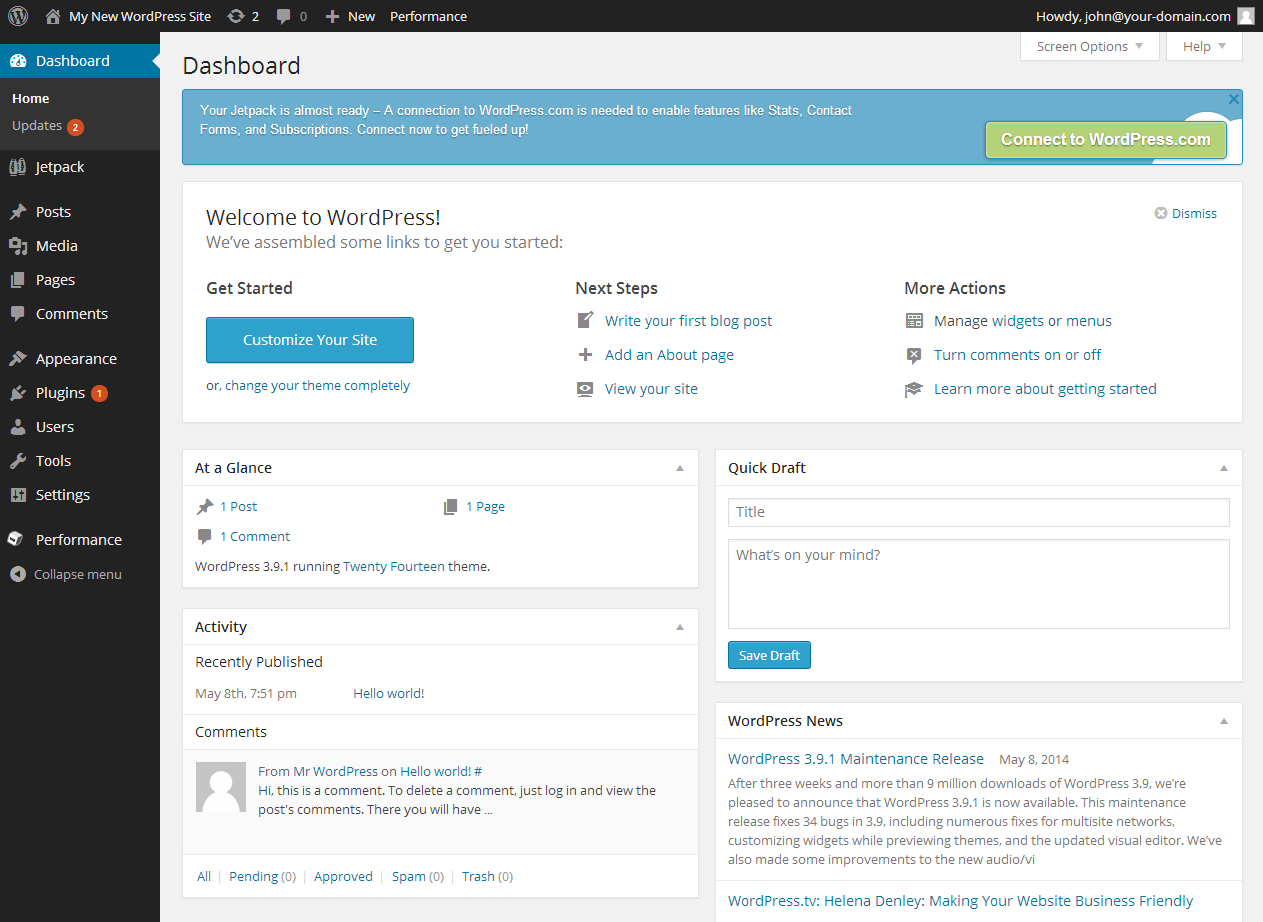Open the Hello world! published post

(x=389, y=693)
